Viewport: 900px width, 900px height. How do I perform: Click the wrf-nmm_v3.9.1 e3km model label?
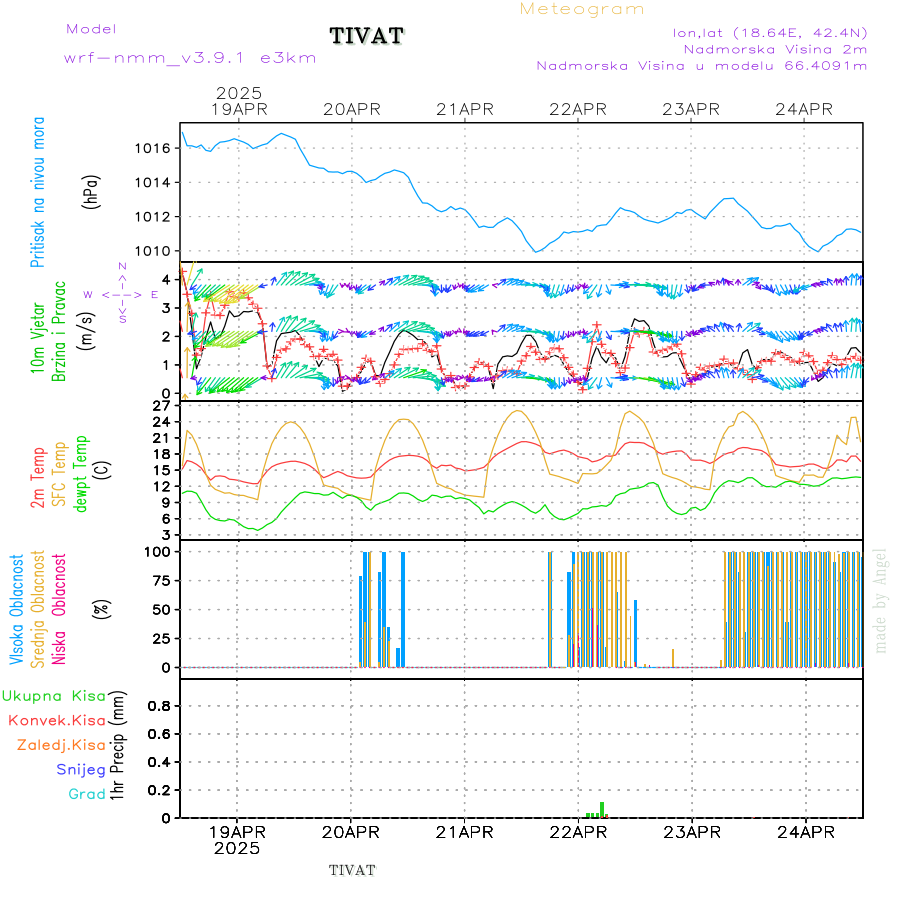coord(190,58)
